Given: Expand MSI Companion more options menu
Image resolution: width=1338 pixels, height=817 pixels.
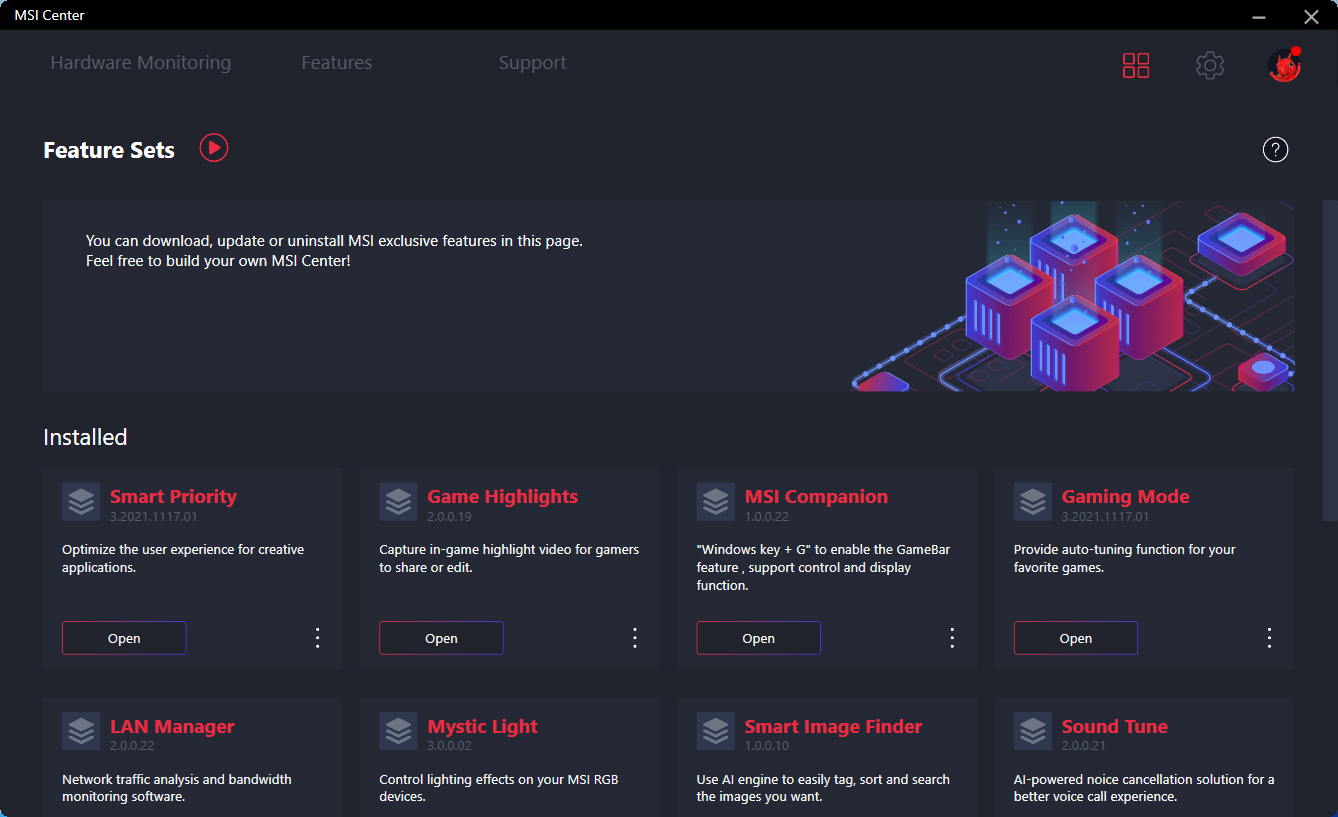Looking at the screenshot, I should 952,638.
